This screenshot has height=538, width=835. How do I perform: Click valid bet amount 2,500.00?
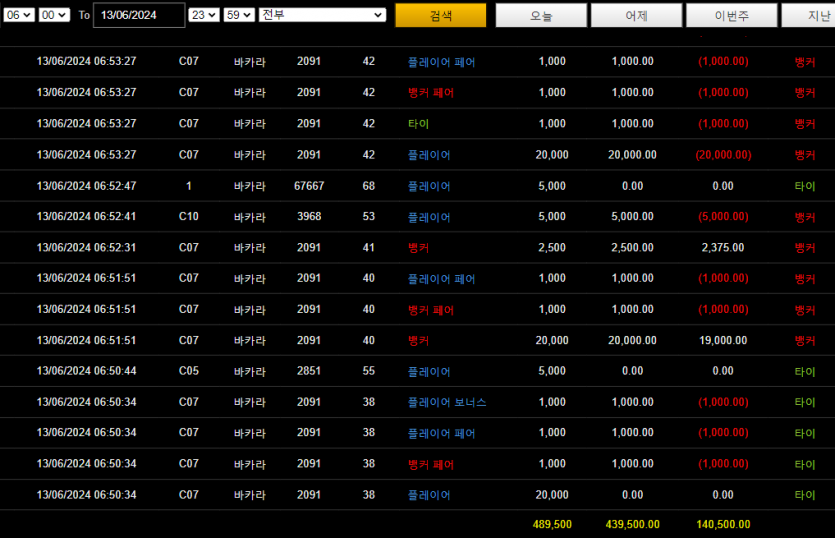pyautogui.click(x=632, y=248)
